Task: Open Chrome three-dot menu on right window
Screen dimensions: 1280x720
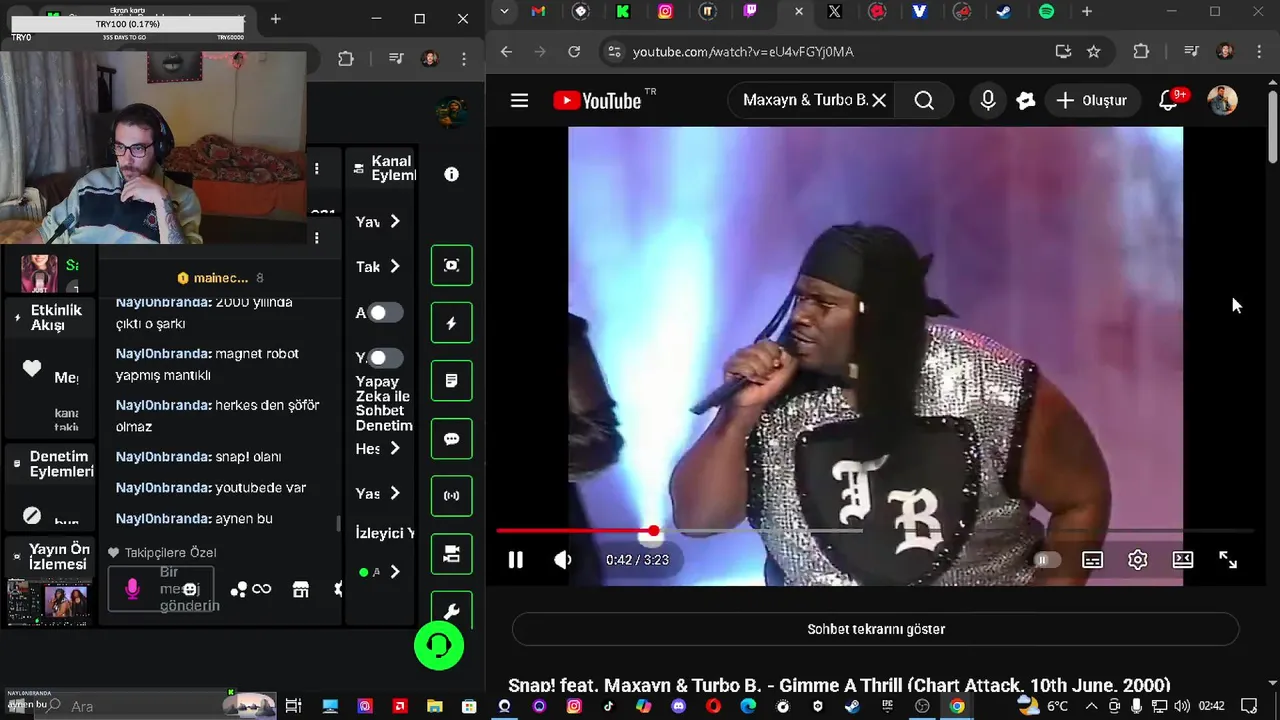Action: click(1259, 51)
